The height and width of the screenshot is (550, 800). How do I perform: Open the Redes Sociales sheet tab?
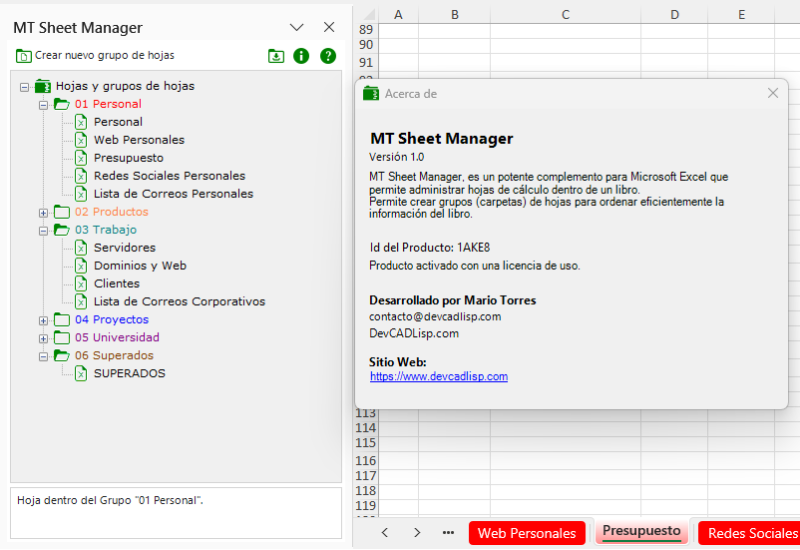tap(749, 533)
